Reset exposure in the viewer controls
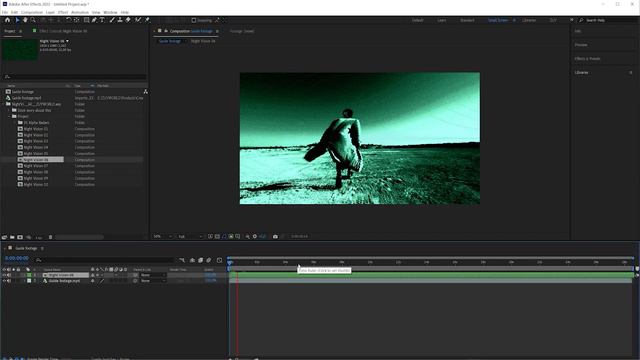This screenshot has width=640, height=360. click(x=255, y=236)
